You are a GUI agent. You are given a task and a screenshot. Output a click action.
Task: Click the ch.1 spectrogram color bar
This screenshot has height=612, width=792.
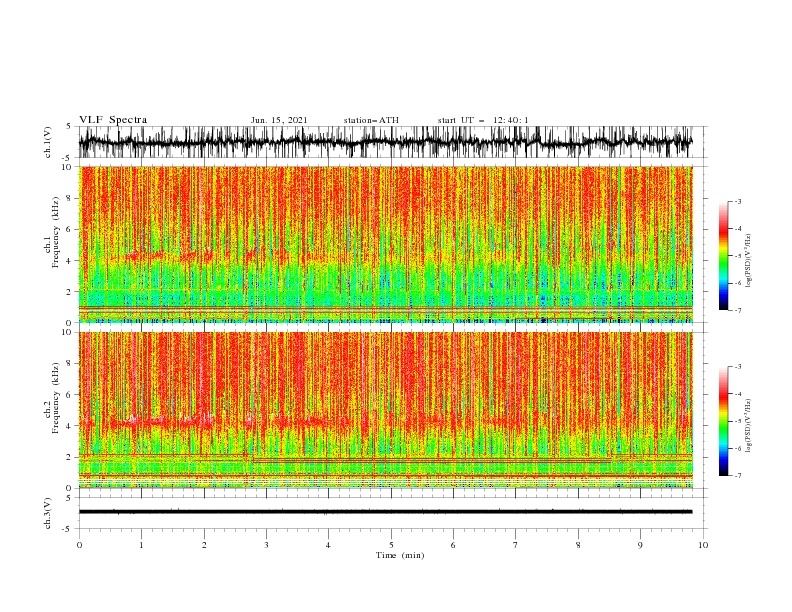(x=723, y=256)
